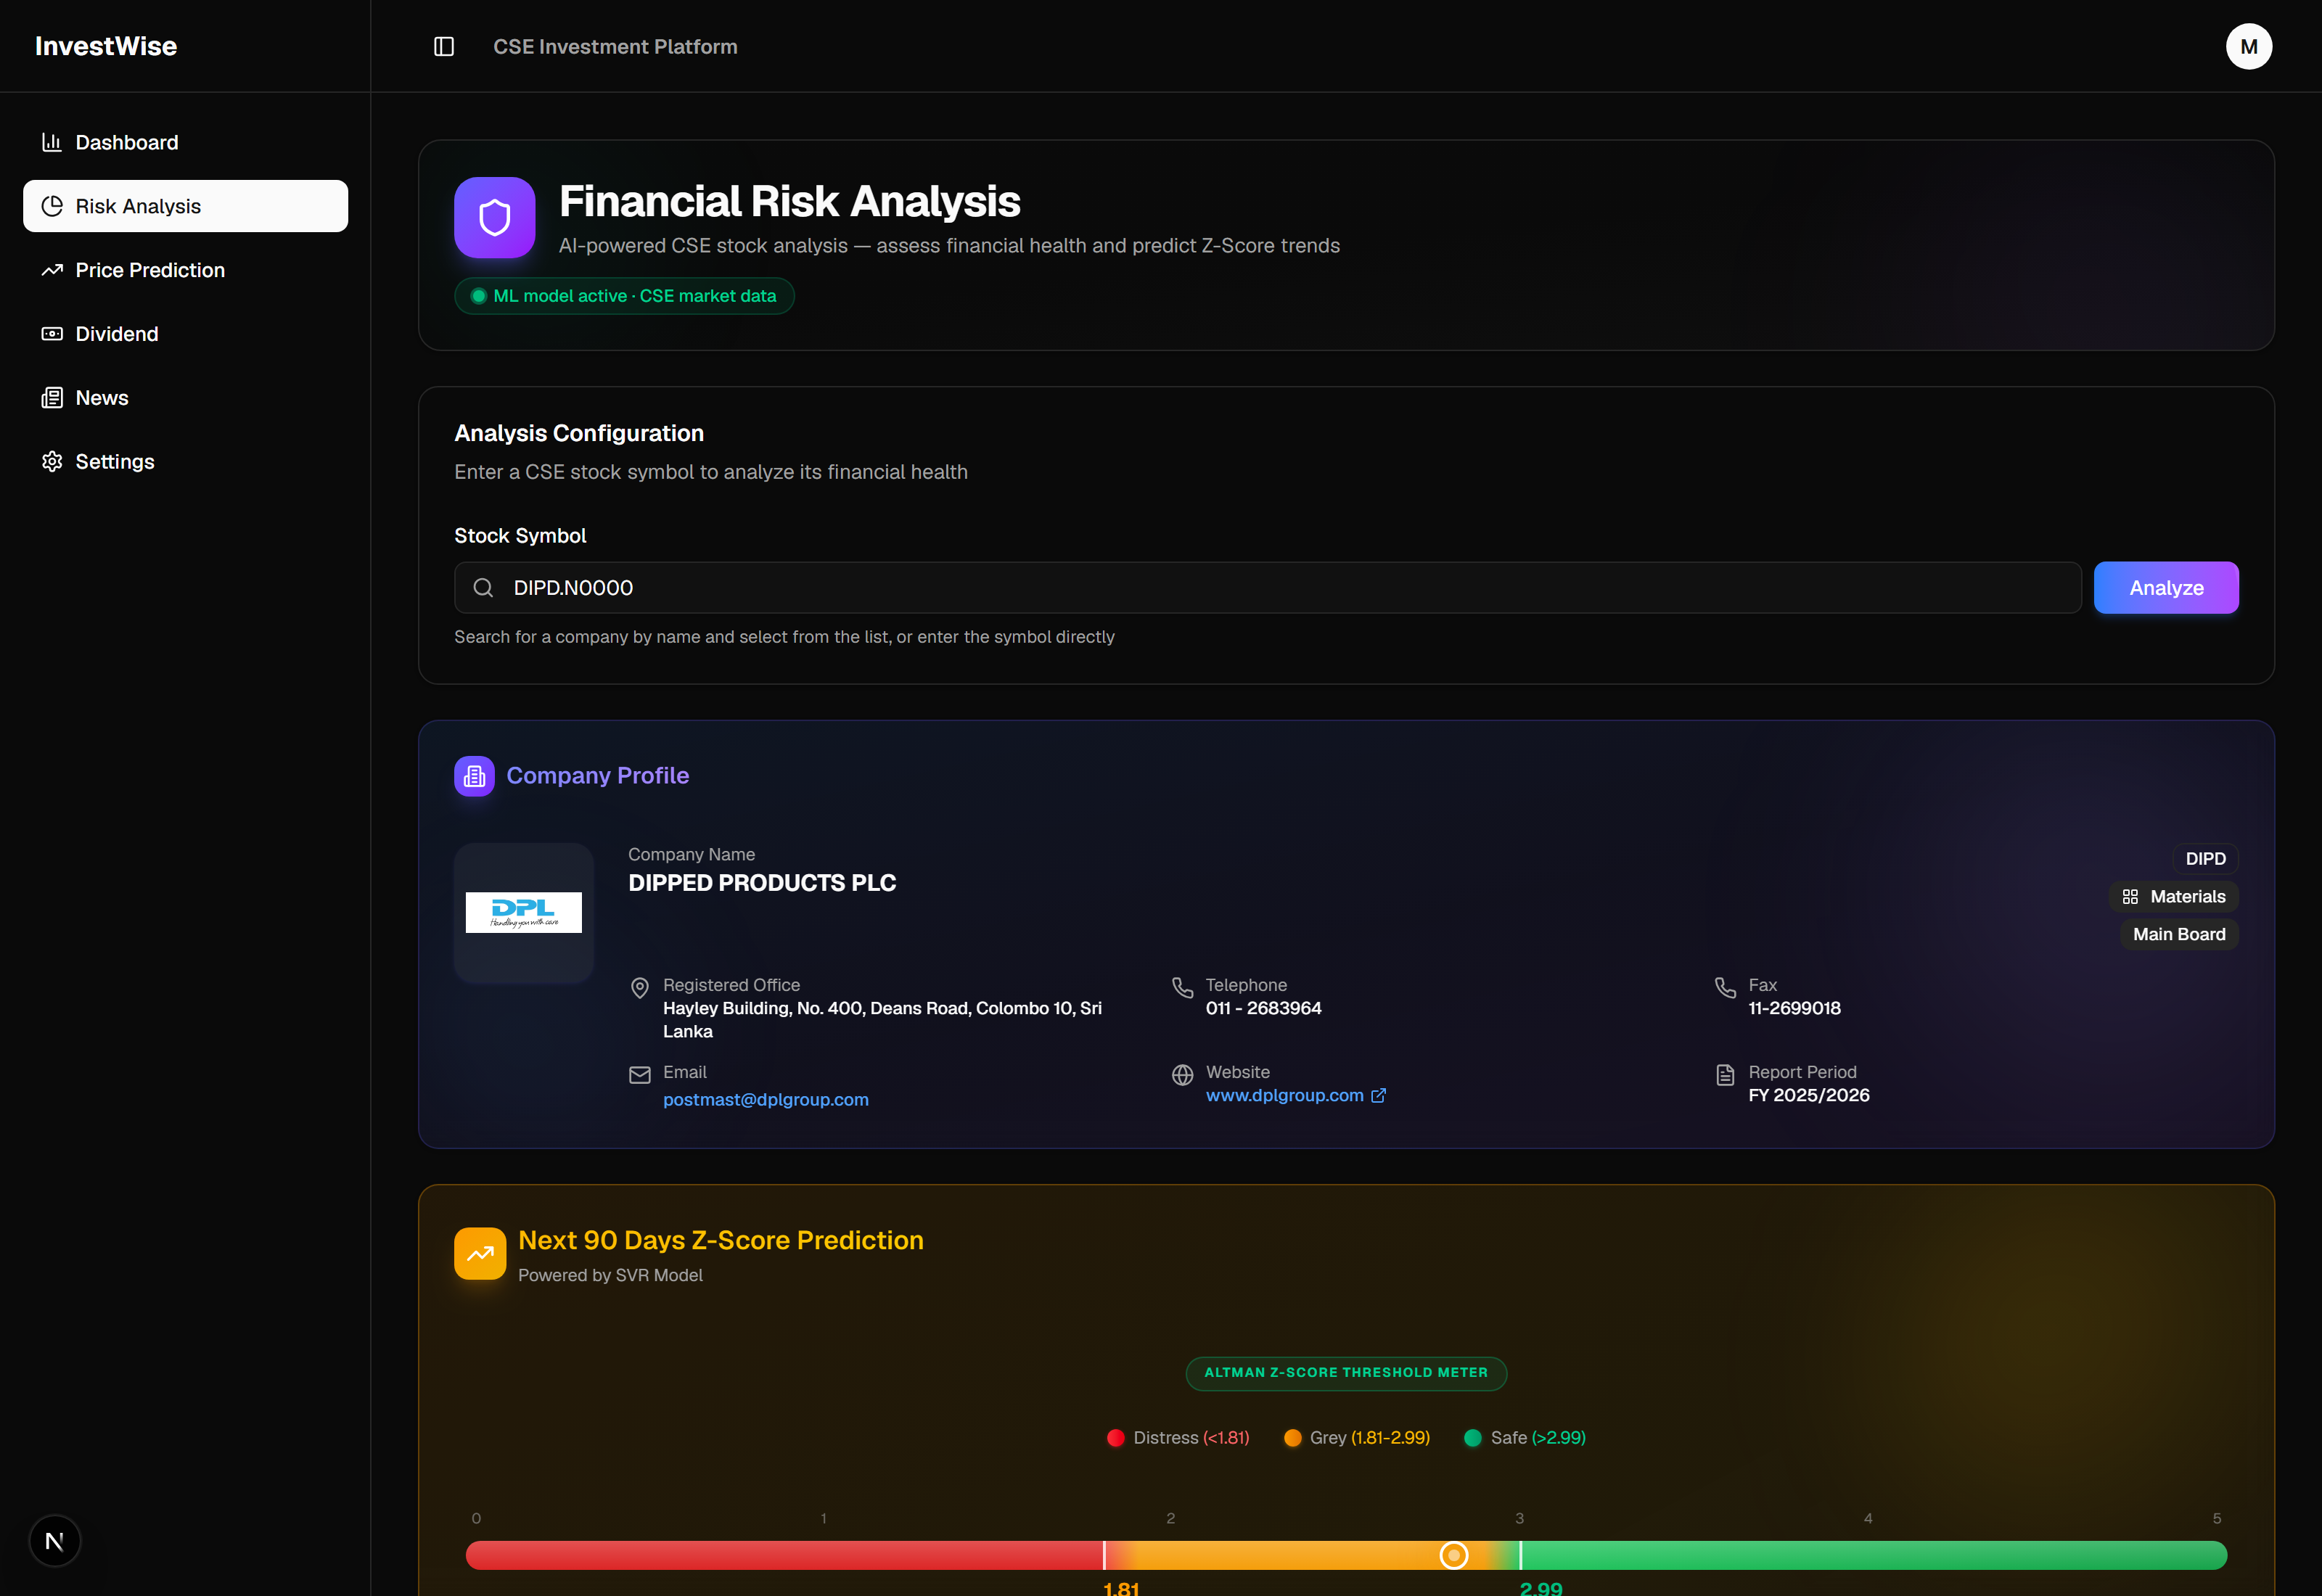Click the Powered by SVR Model subtitle

[610, 1275]
